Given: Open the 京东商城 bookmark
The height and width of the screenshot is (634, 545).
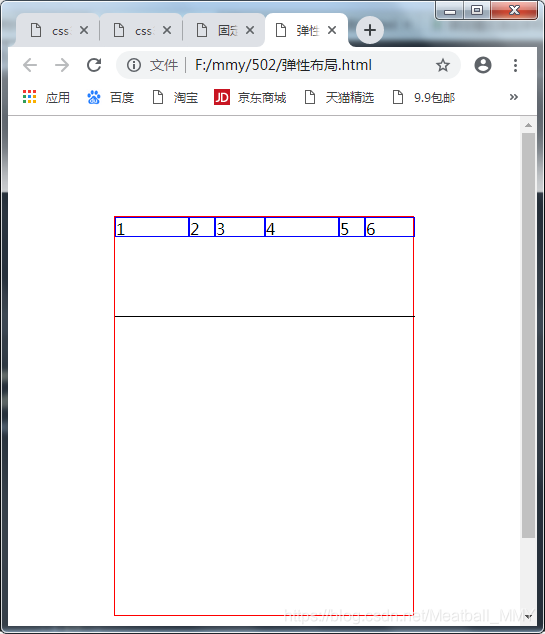Looking at the screenshot, I should [250, 97].
